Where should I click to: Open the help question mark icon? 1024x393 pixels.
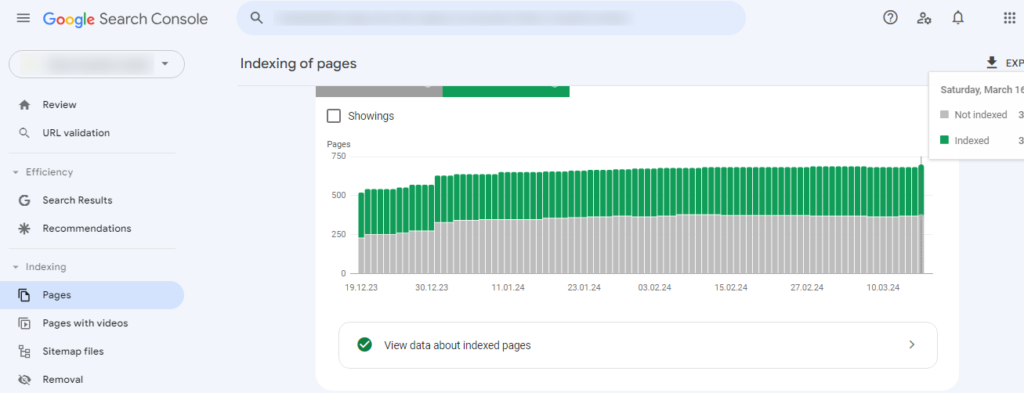coord(890,18)
